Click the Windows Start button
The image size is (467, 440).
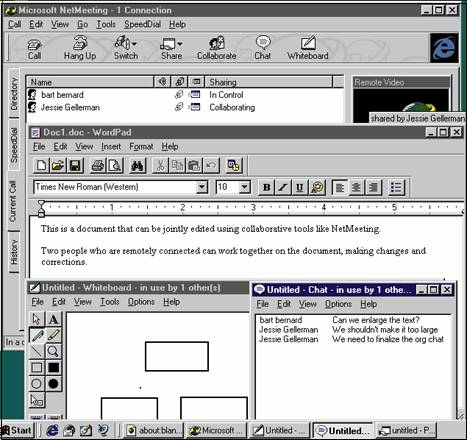[x=17, y=430]
